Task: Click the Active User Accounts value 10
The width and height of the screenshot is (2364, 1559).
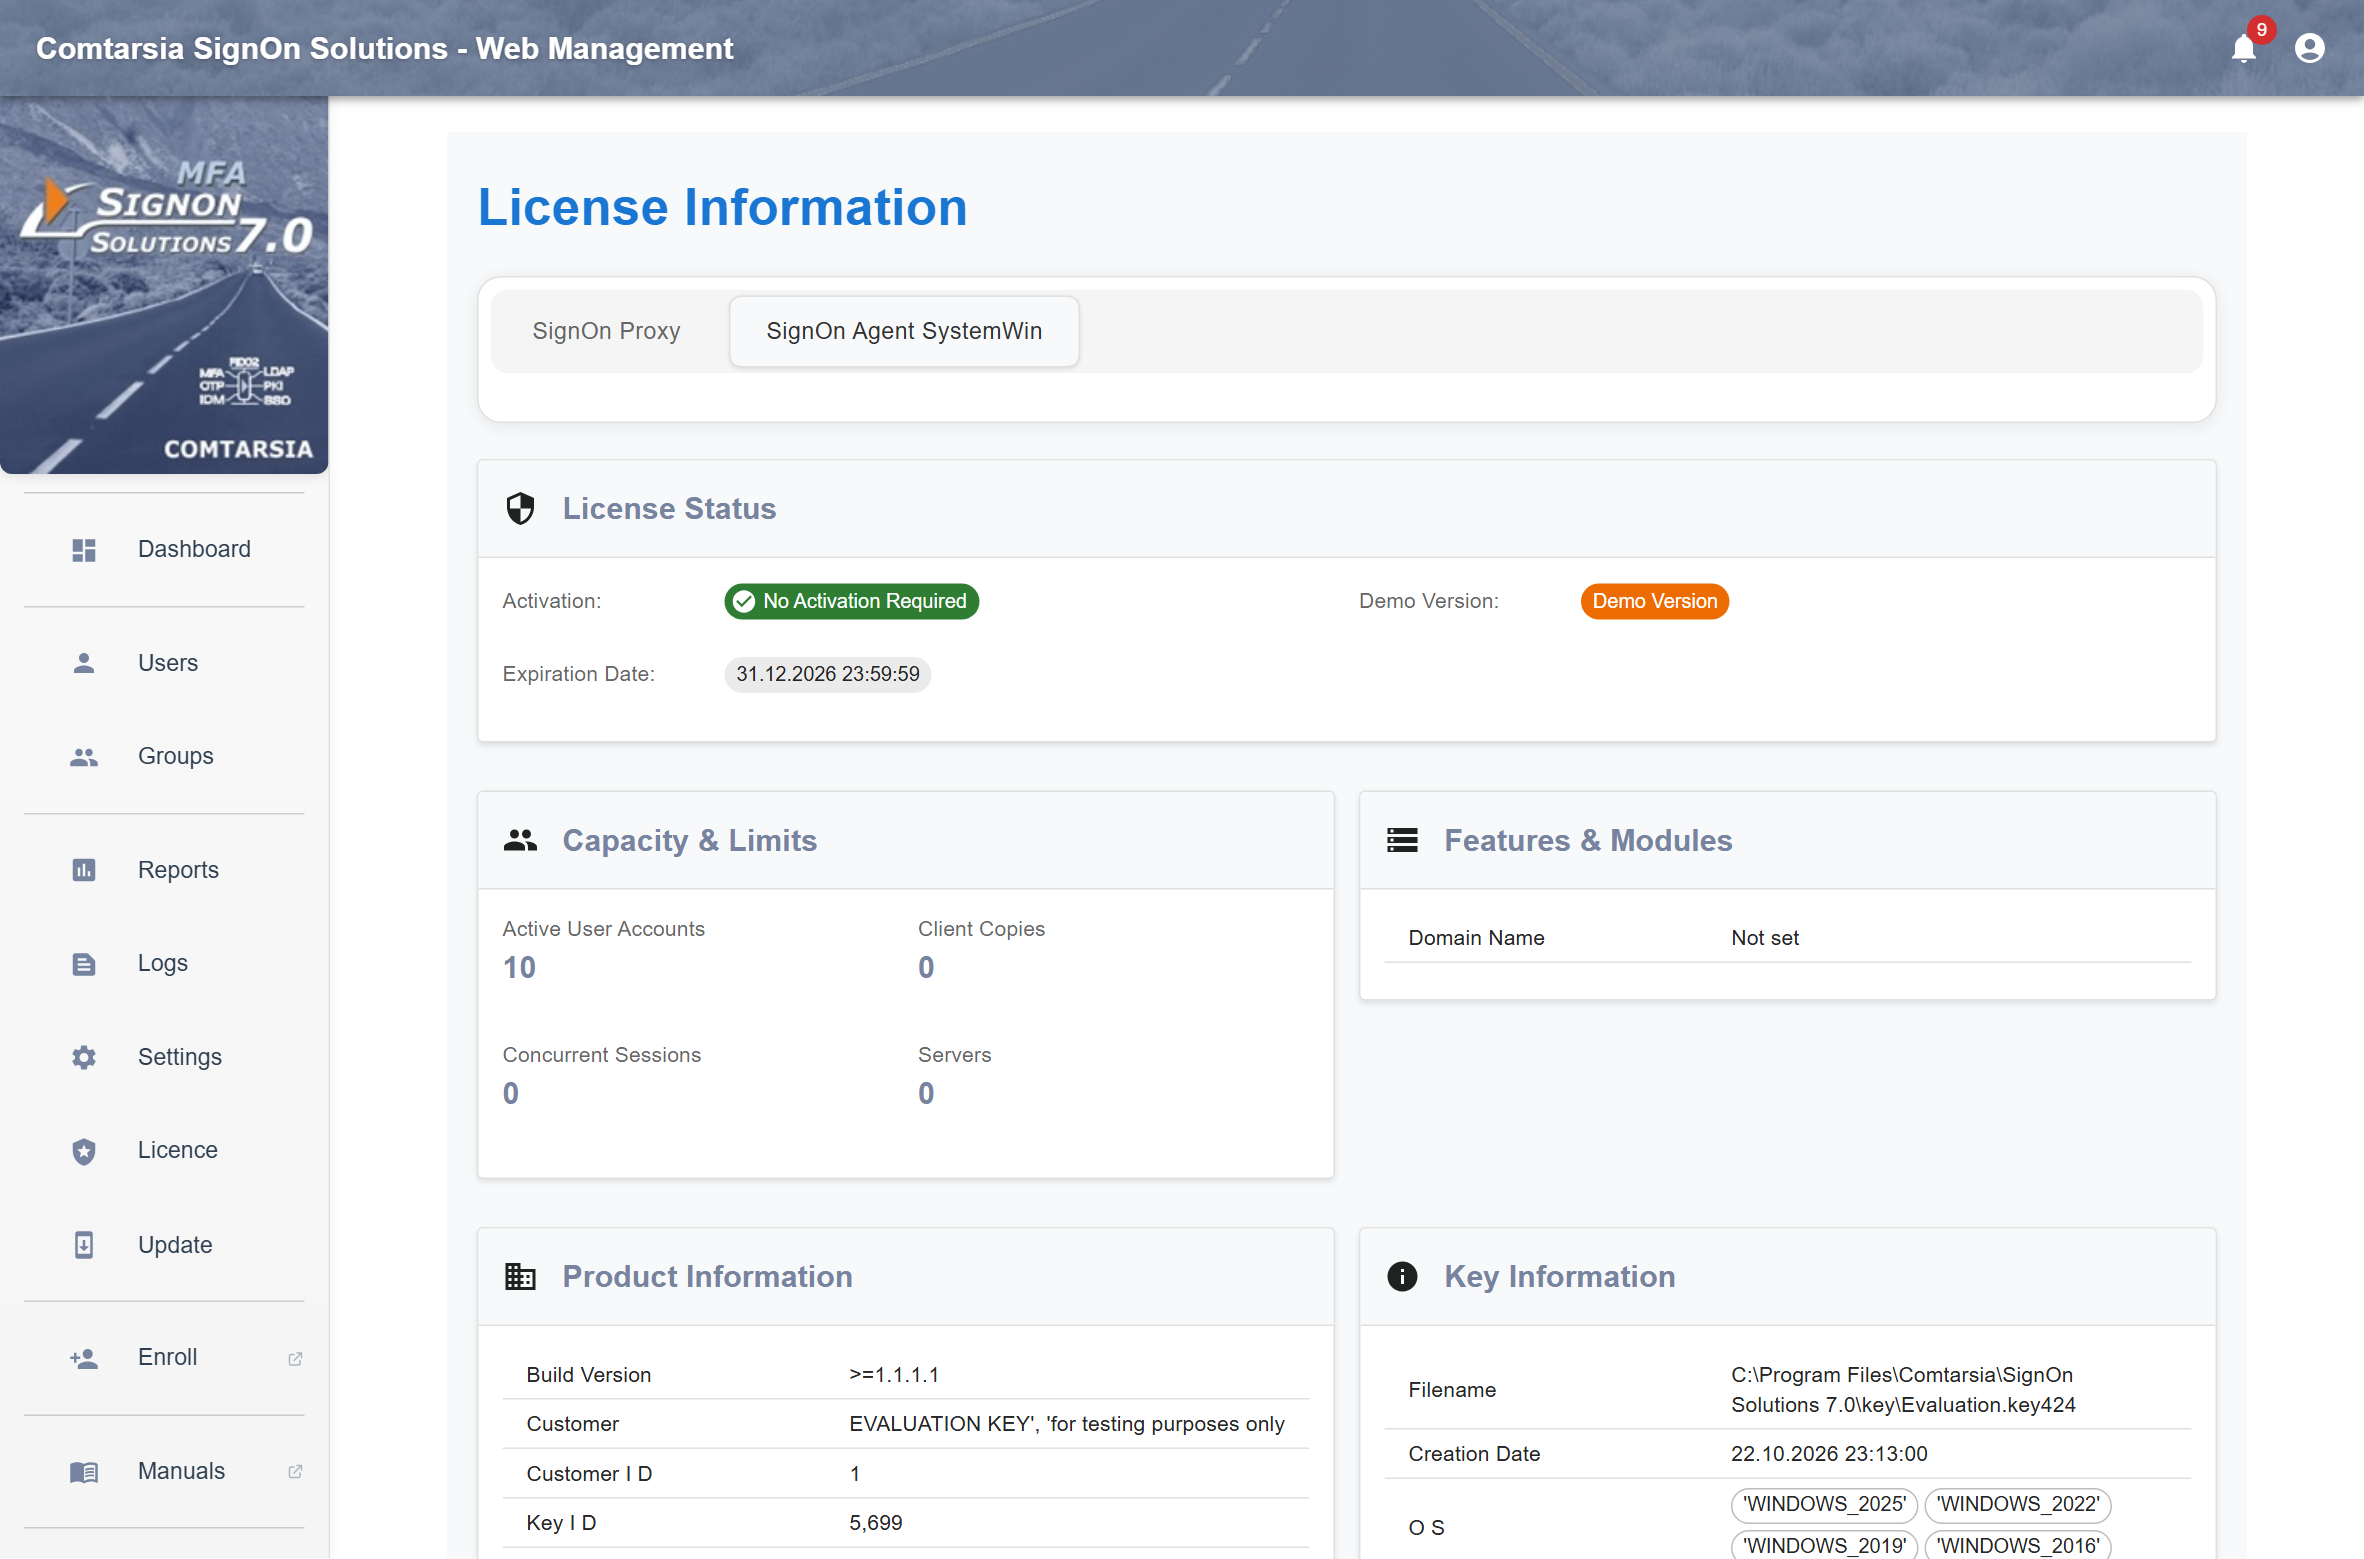Action: point(519,968)
